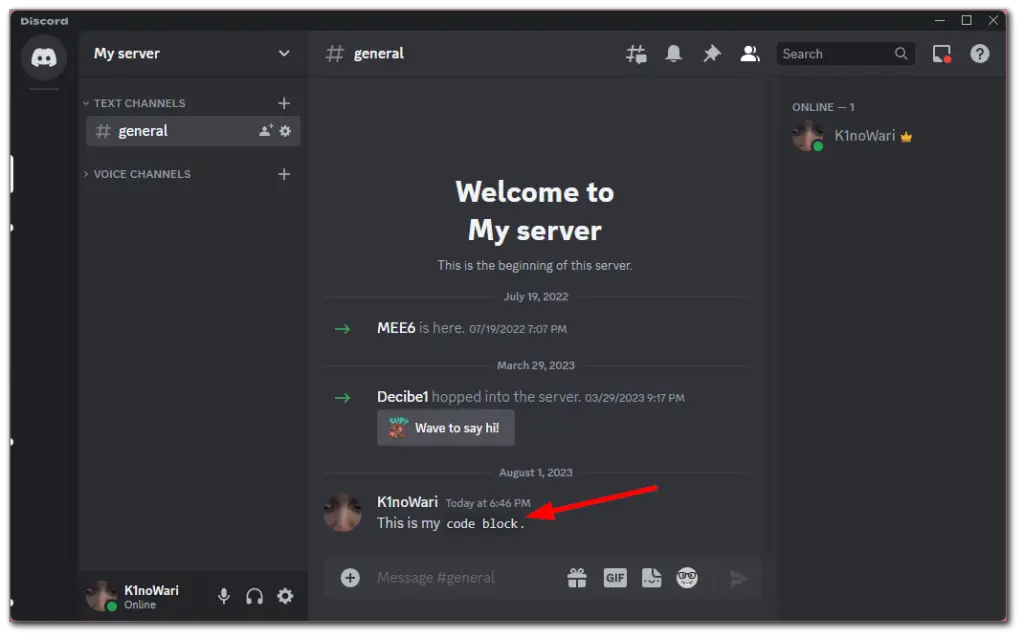Toggle the member list visibility
1024x639 pixels.
749,53
